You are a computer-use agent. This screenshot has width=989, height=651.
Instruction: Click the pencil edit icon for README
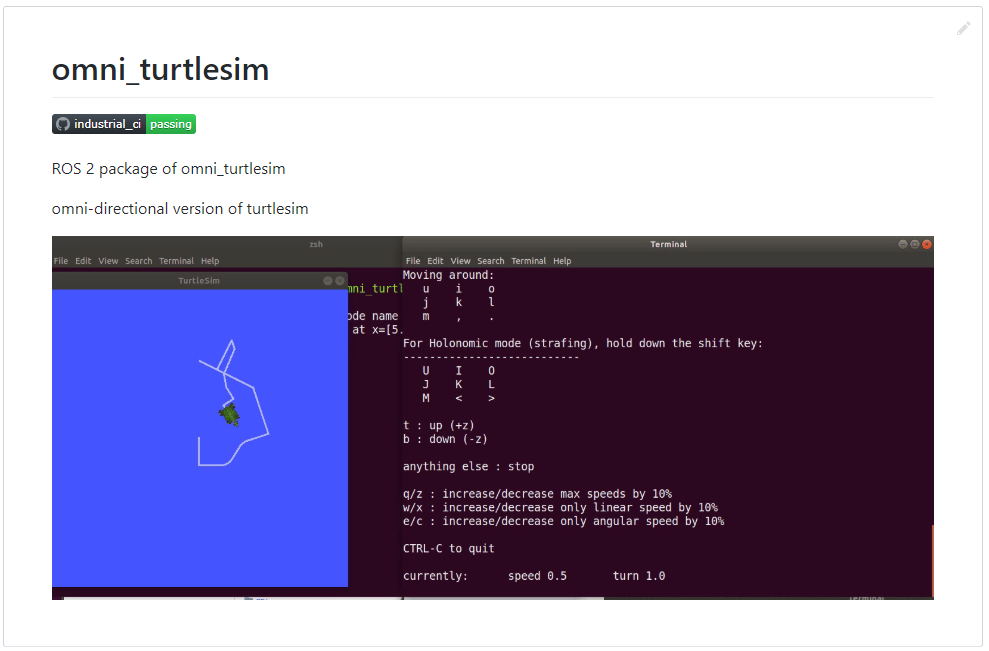963,28
